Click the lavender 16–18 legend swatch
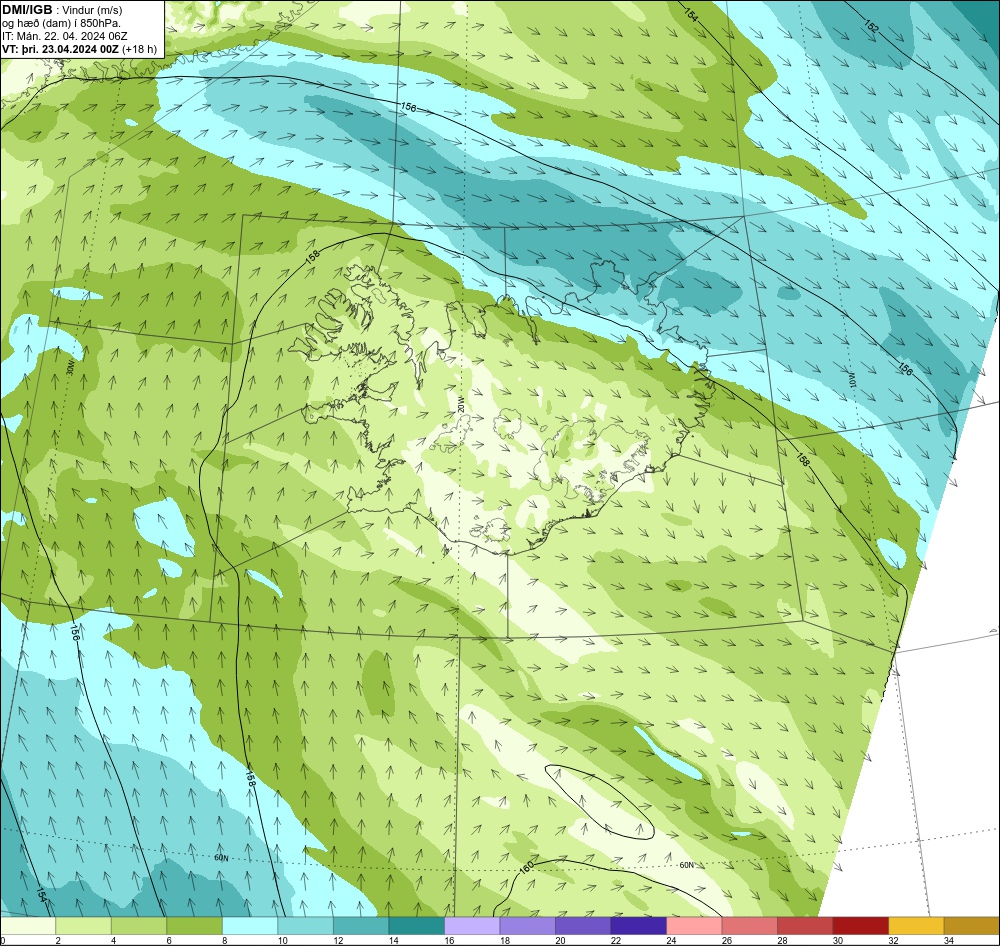1000x946 pixels. pos(472,926)
